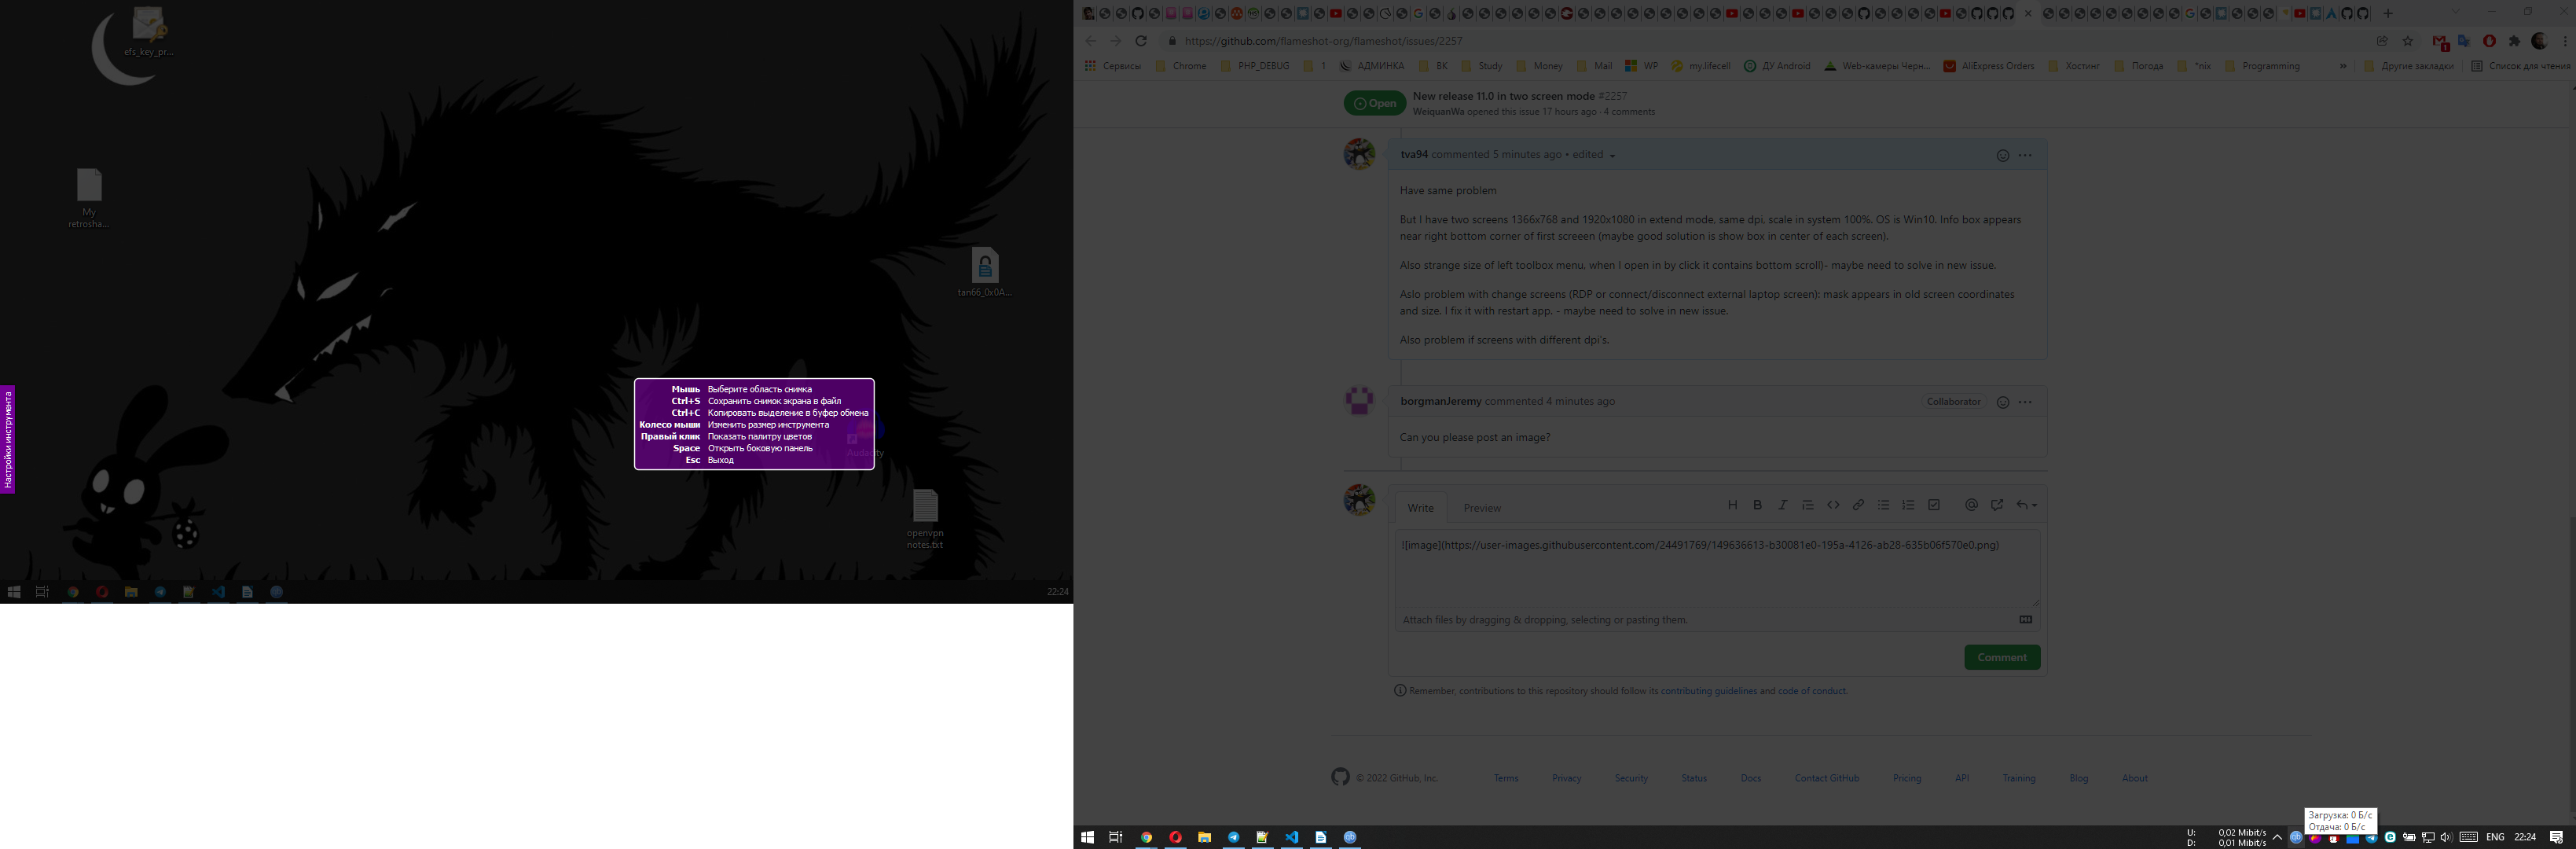The image size is (2576, 849).
Task: Select the Write tab
Action: click(1420, 508)
